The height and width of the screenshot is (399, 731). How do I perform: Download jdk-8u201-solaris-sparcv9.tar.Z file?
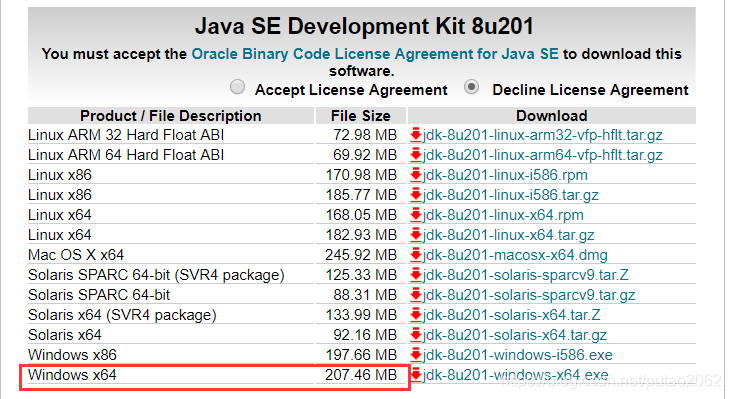pyautogui.click(x=526, y=275)
